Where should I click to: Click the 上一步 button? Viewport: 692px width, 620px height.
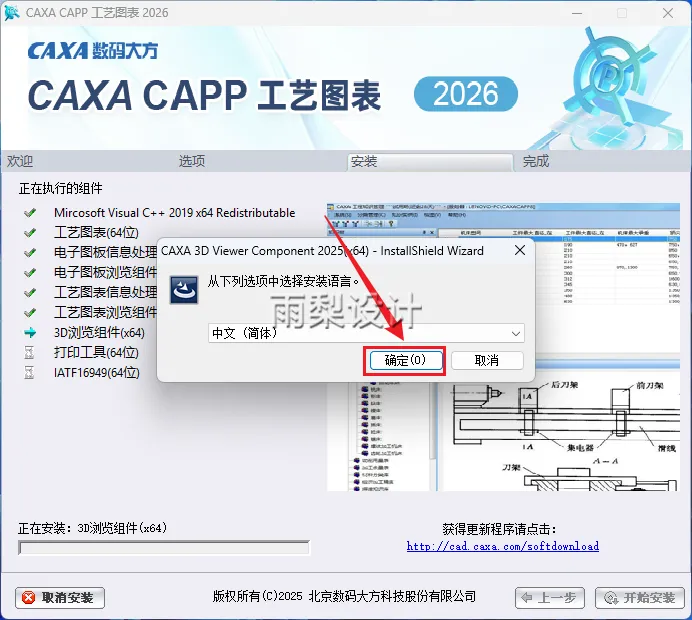[x=549, y=598]
